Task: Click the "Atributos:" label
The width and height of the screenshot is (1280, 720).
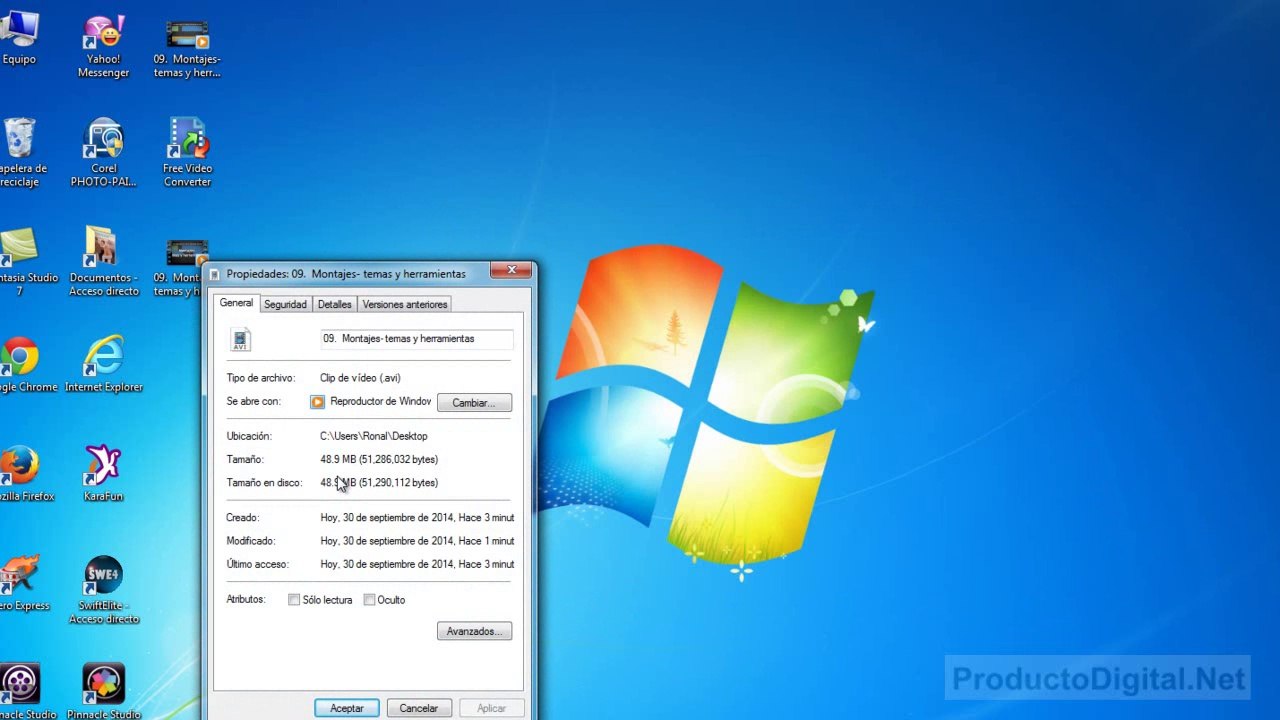Action: point(246,599)
